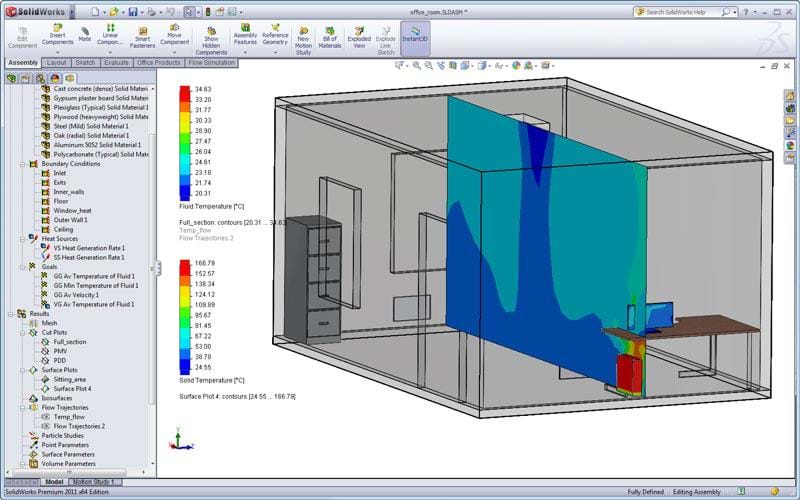Toggle the Instant3D button

click(x=414, y=30)
